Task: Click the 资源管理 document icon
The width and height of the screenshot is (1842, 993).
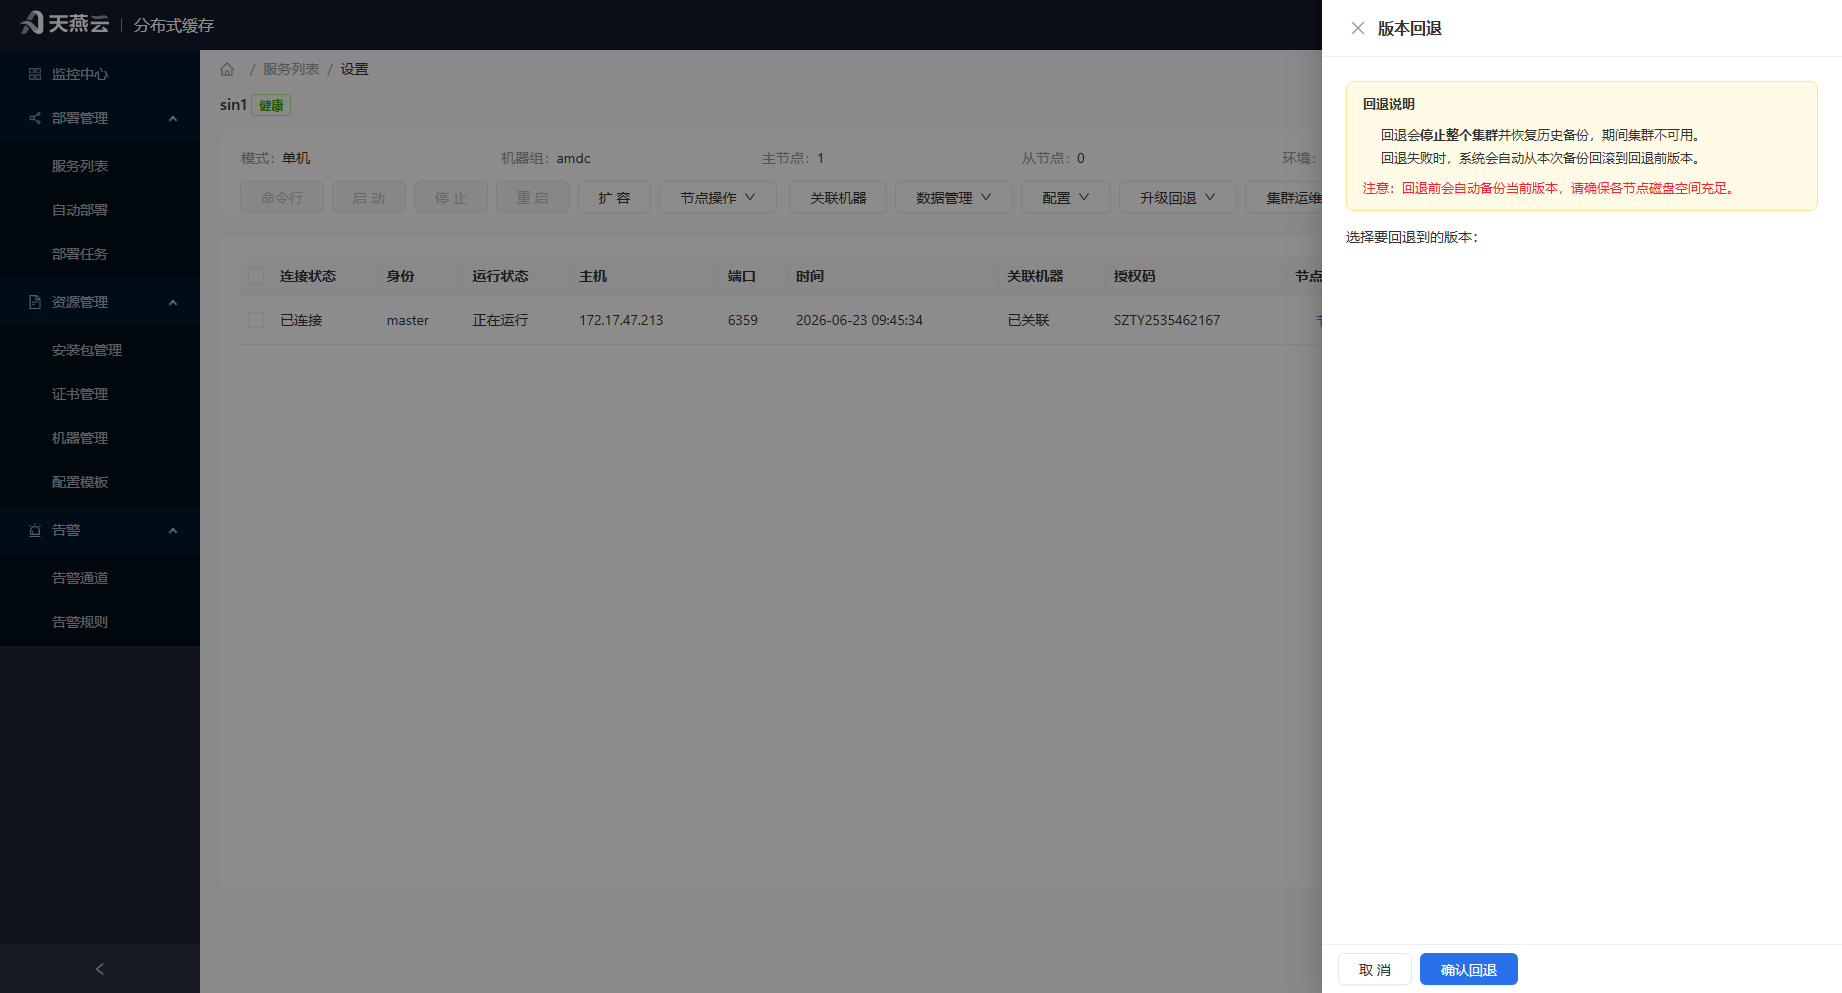Action: tap(35, 302)
